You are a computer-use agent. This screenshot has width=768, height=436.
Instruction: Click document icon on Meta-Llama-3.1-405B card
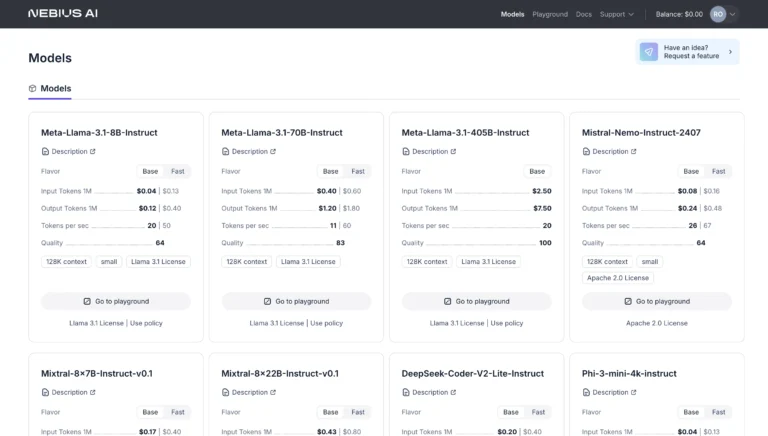point(406,151)
